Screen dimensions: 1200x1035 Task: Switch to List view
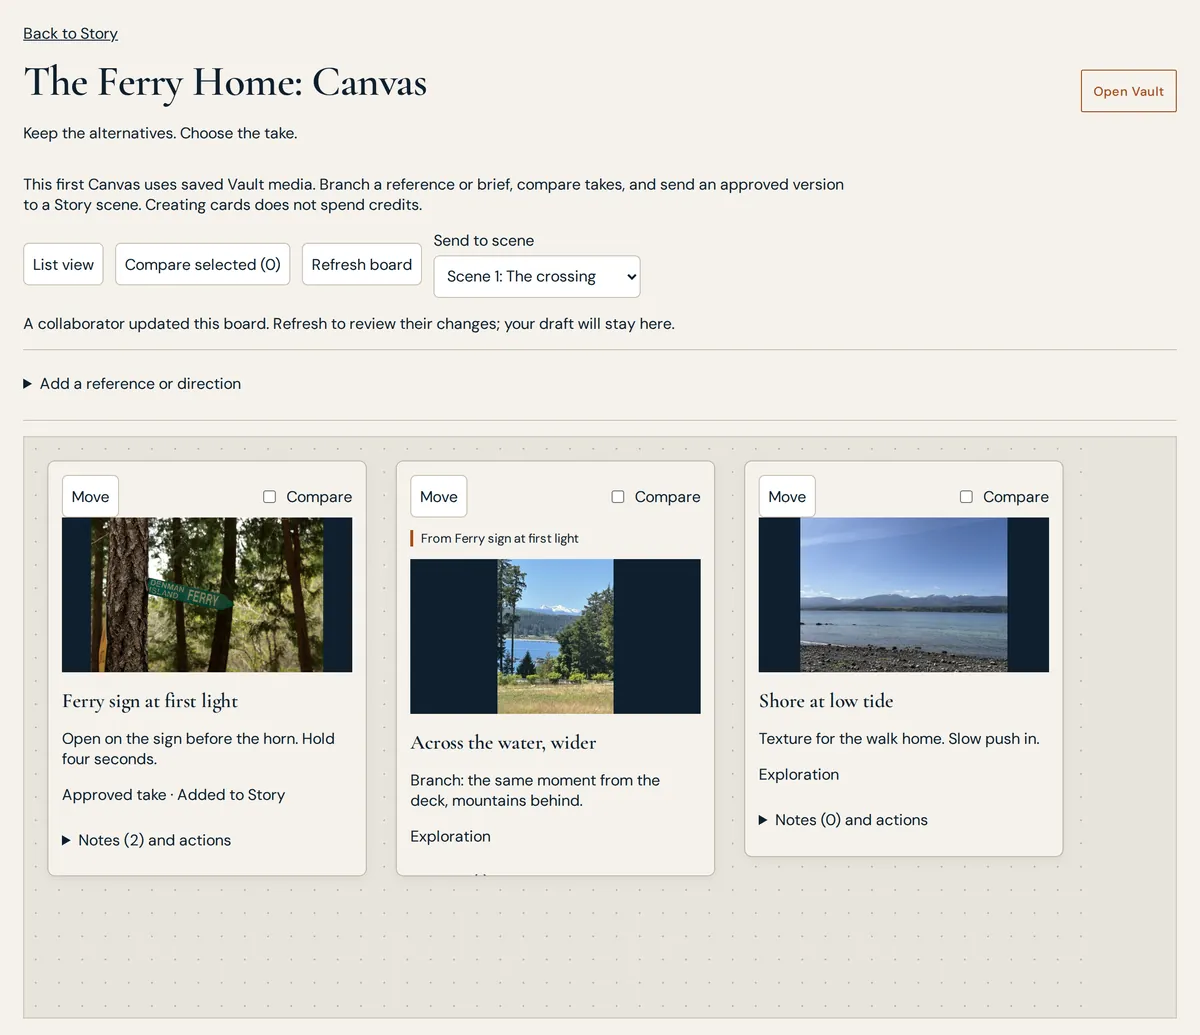coord(63,264)
